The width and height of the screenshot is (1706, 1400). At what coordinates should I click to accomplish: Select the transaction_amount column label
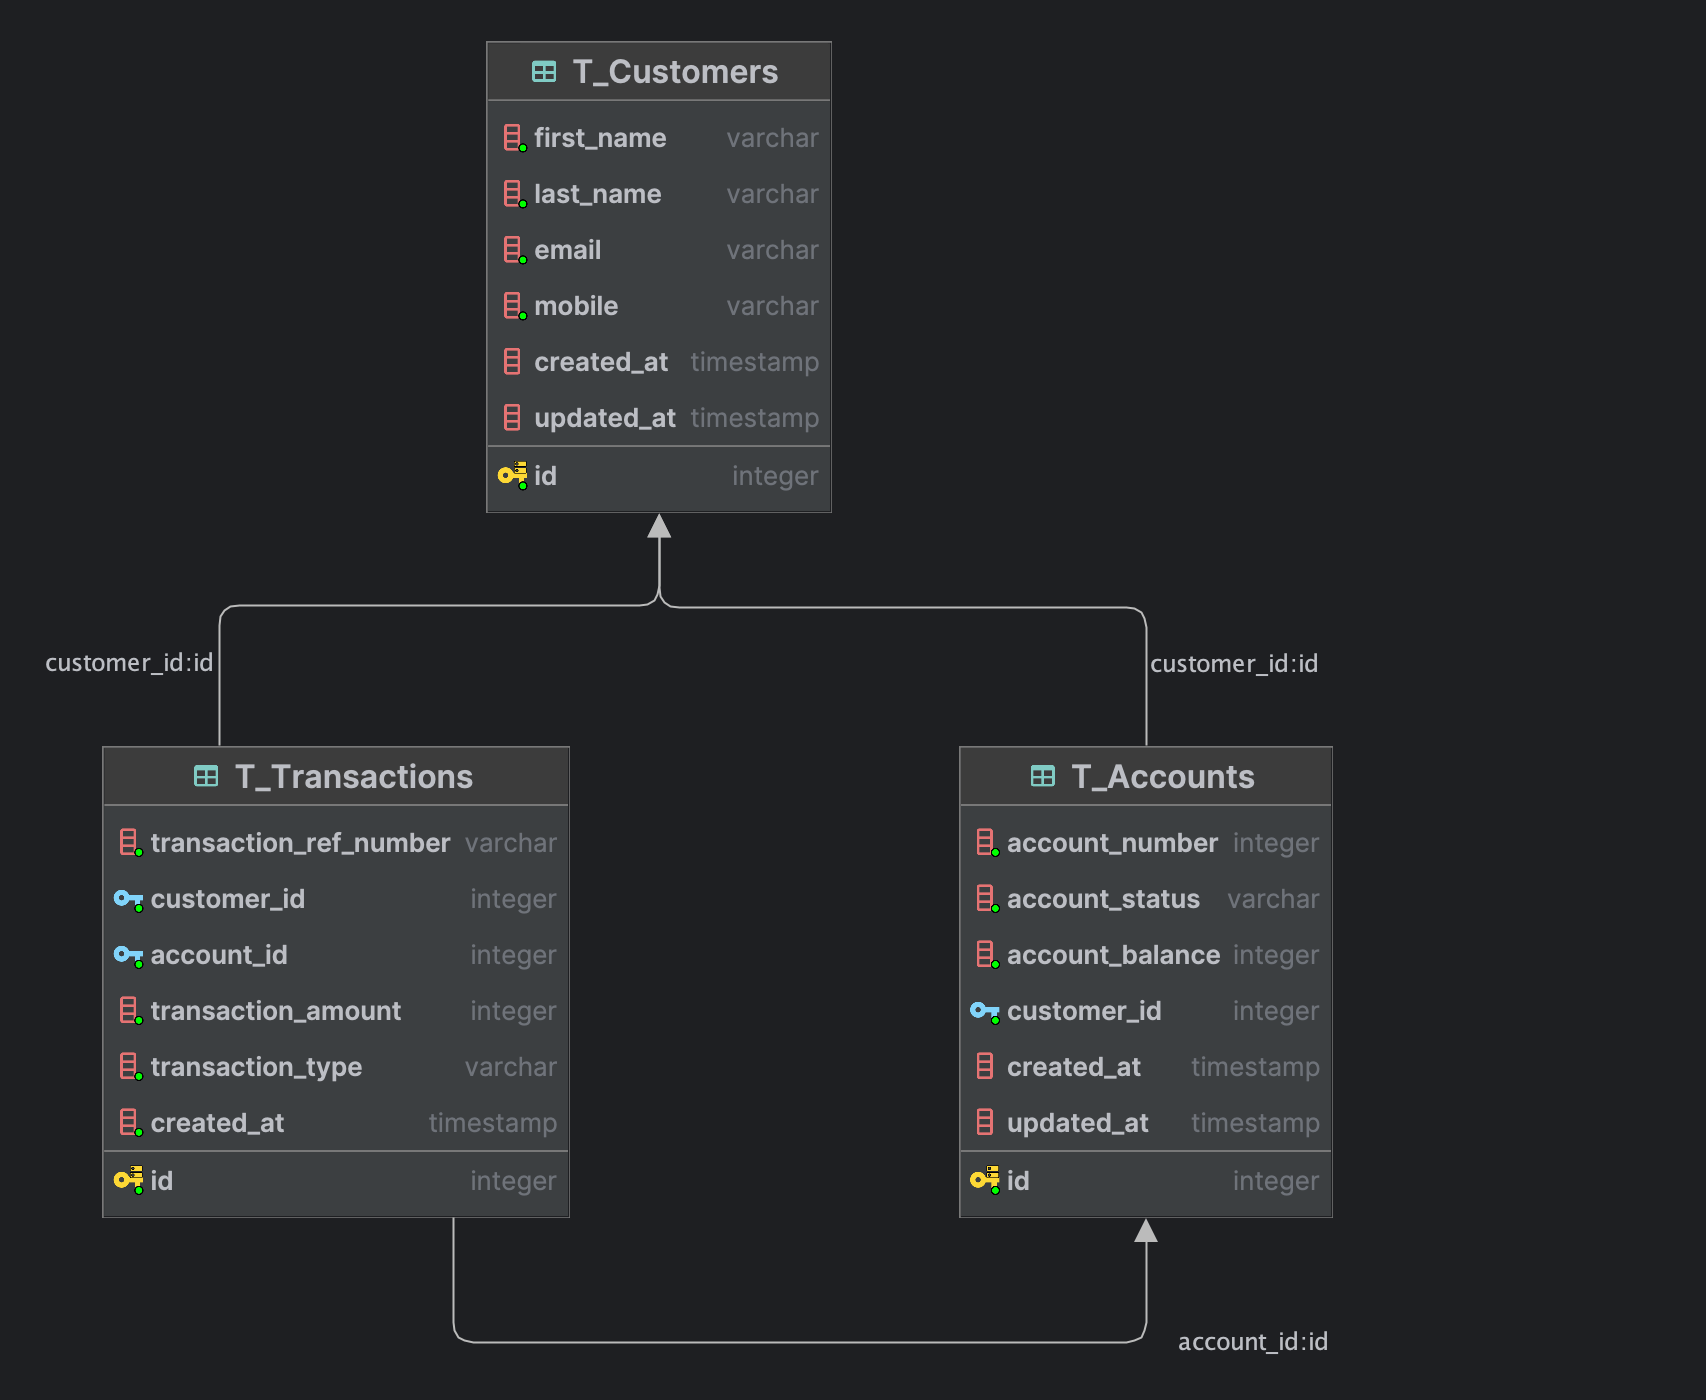(x=276, y=1011)
